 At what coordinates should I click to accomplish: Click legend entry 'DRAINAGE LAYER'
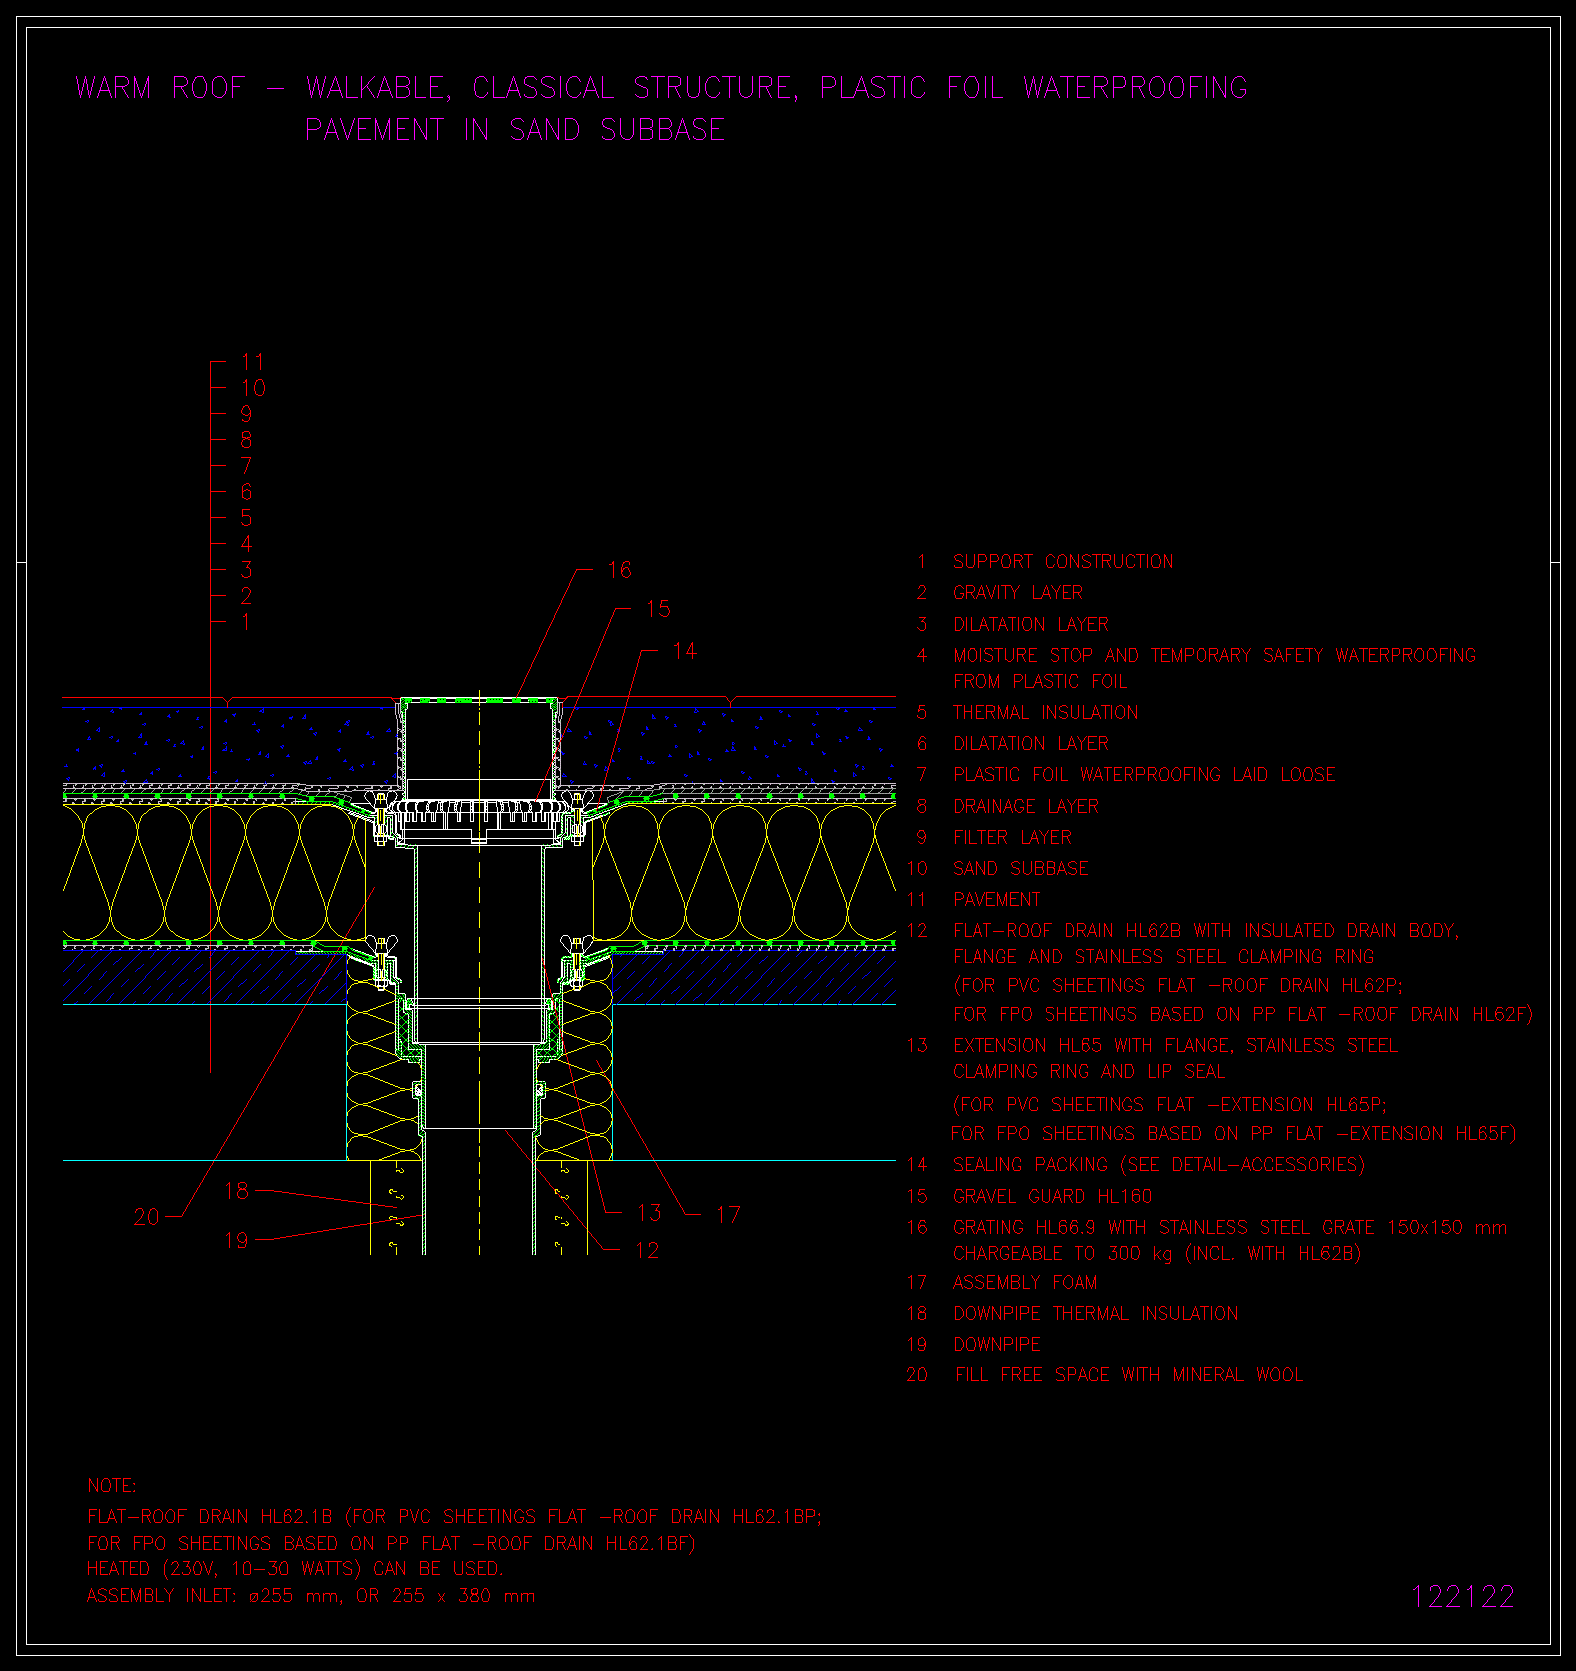pos(1026,807)
